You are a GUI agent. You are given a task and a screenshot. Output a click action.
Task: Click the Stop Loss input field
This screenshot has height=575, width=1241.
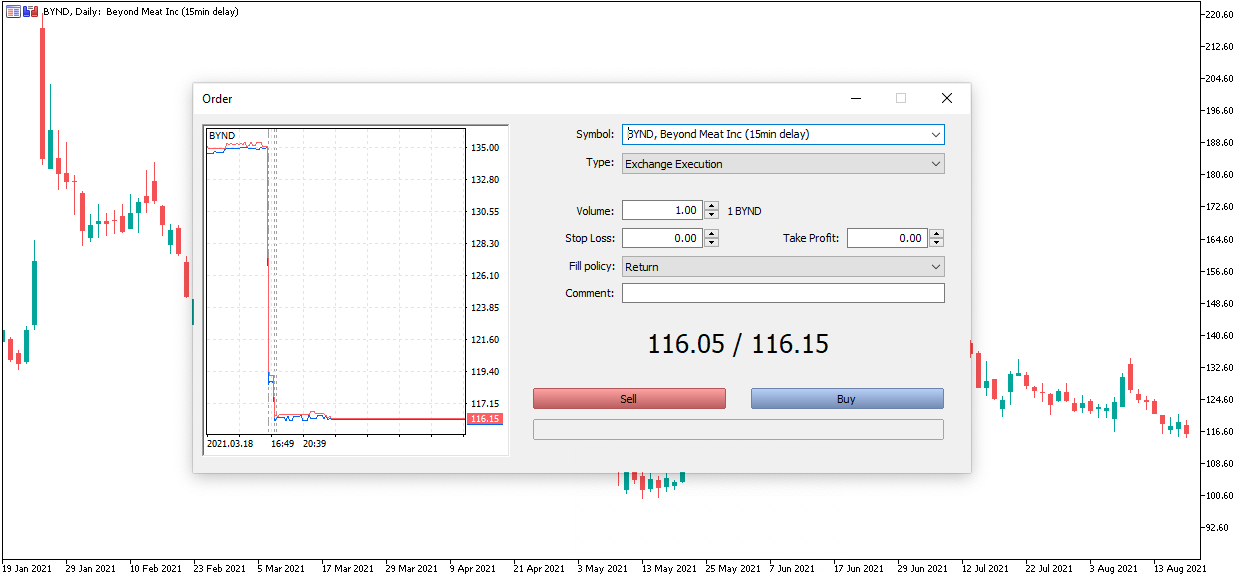(662, 238)
